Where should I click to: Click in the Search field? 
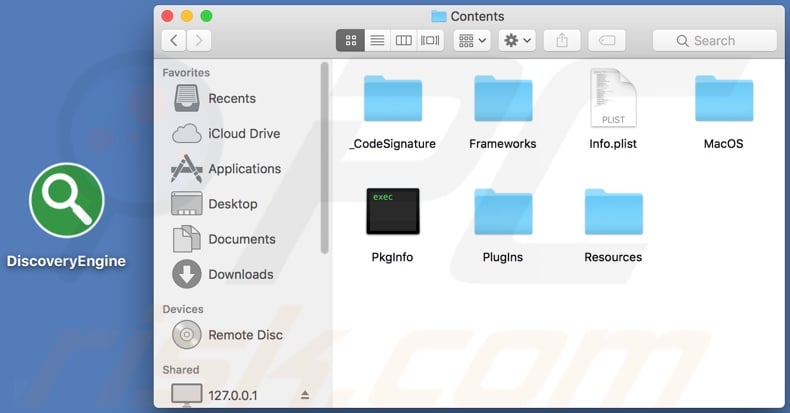pyautogui.click(x=714, y=41)
